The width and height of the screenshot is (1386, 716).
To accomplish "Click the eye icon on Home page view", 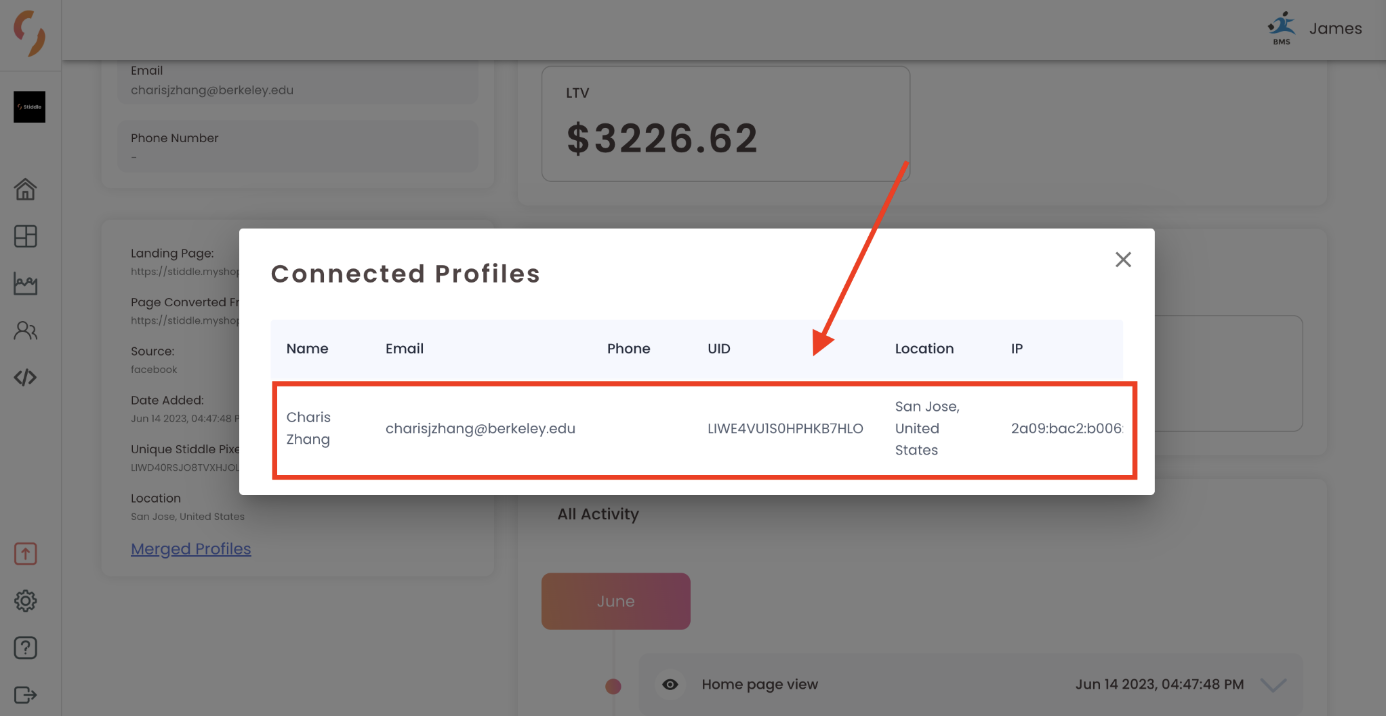I will (x=670, y=685).
